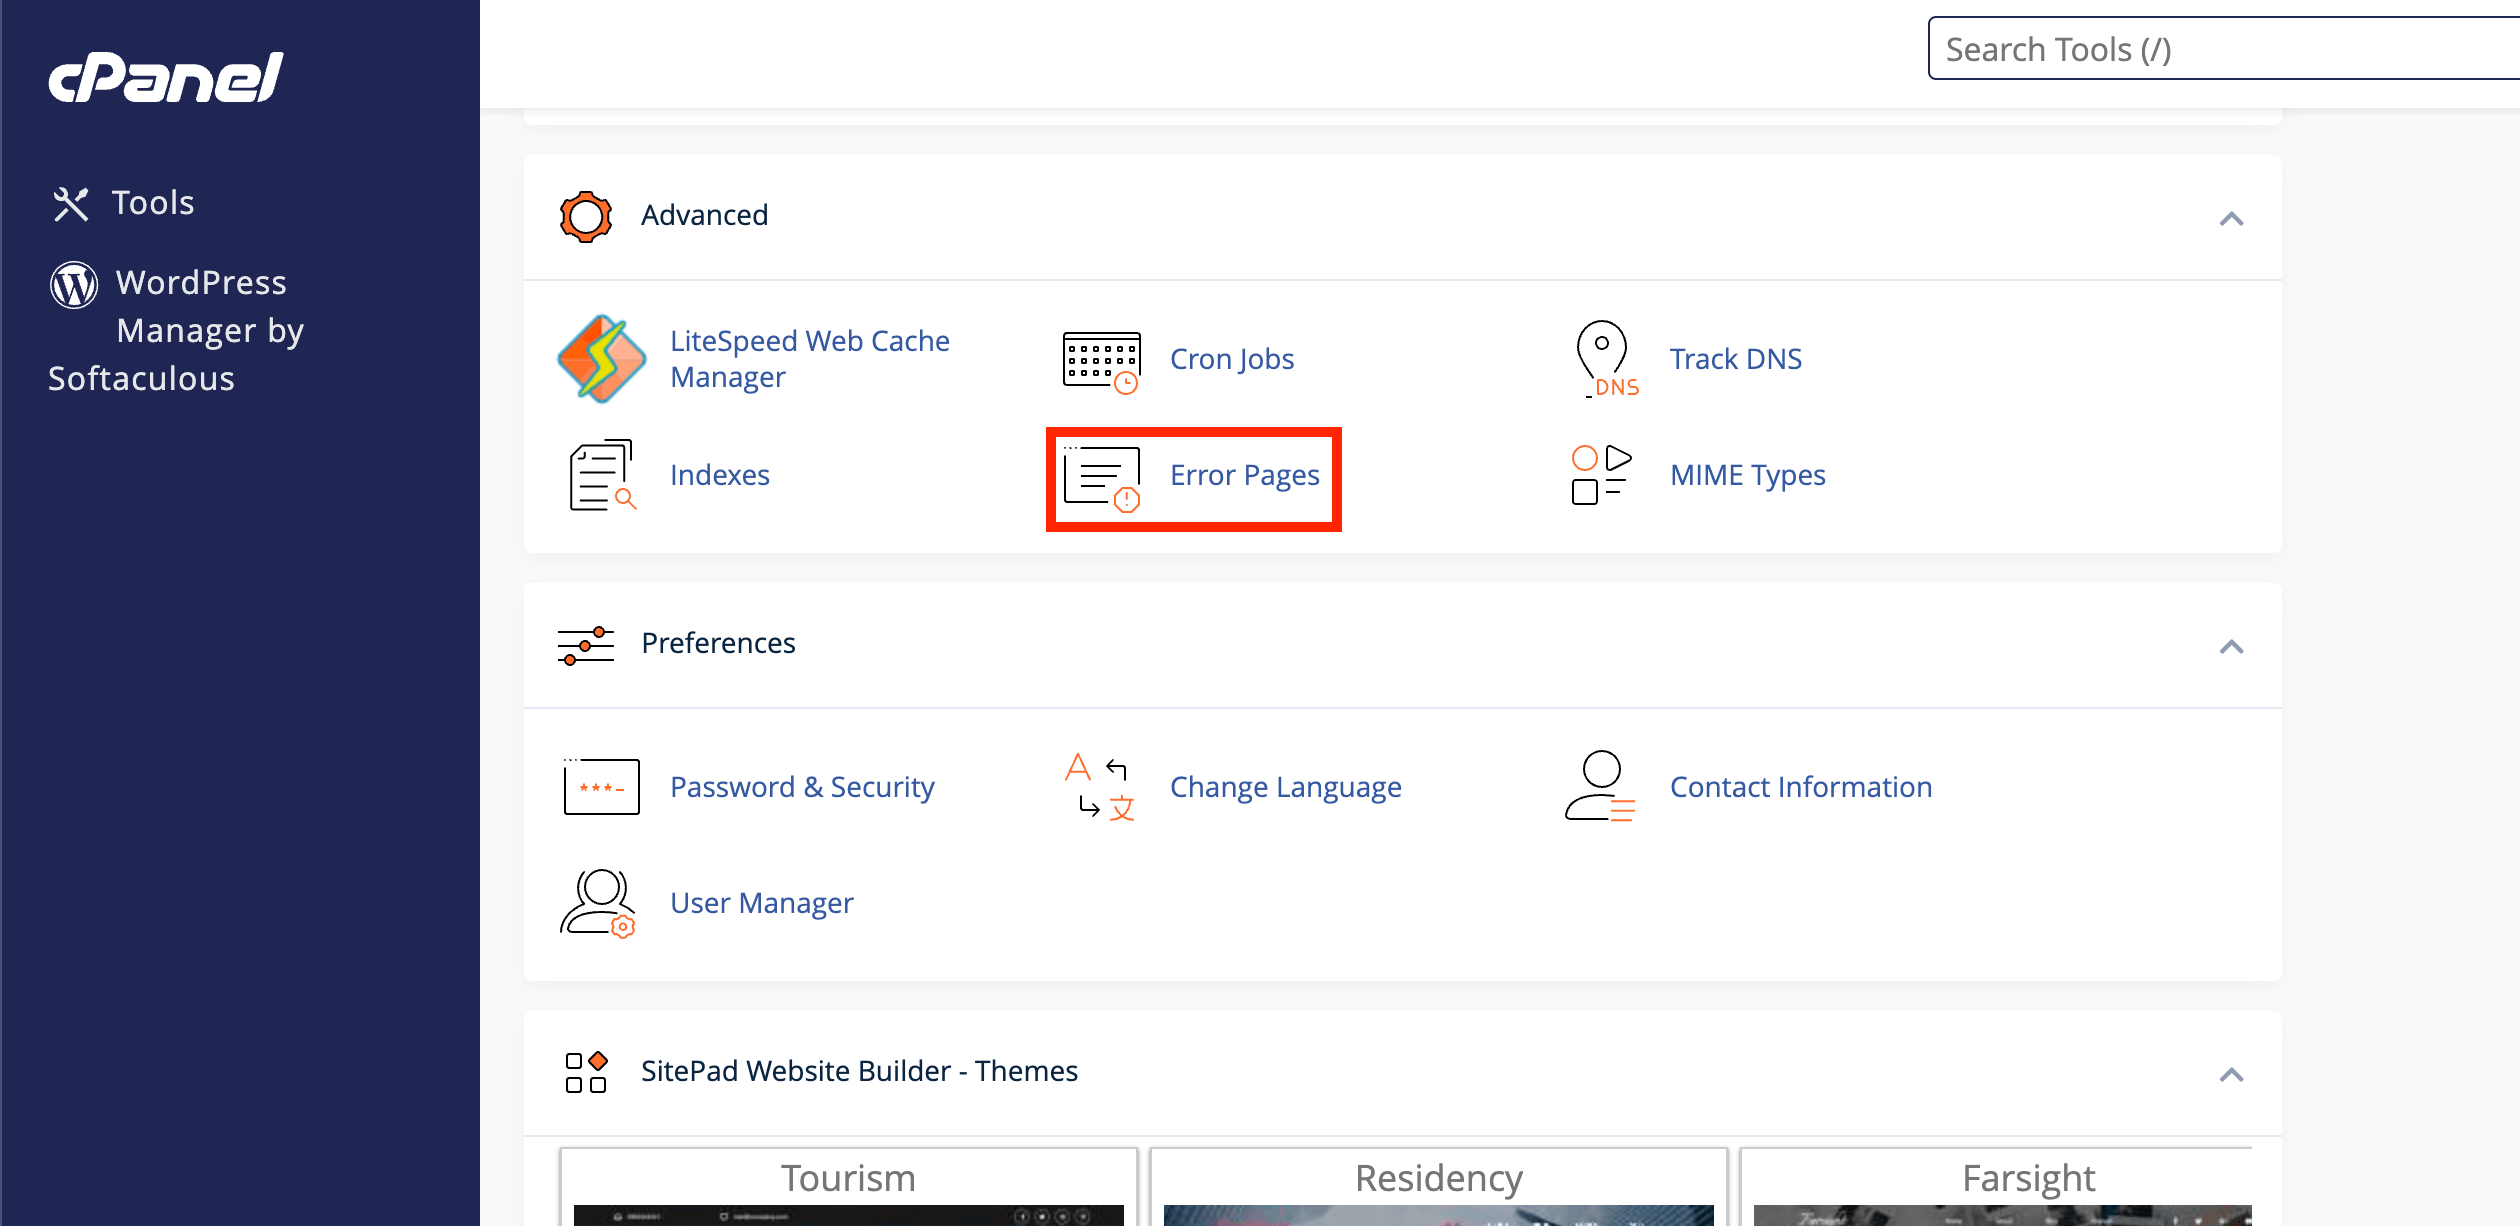Image resolution: width=2520 pixels, height=1226 pixels.
Task: Collapse the Preferences section chevron
Action: click(2231, 647)
